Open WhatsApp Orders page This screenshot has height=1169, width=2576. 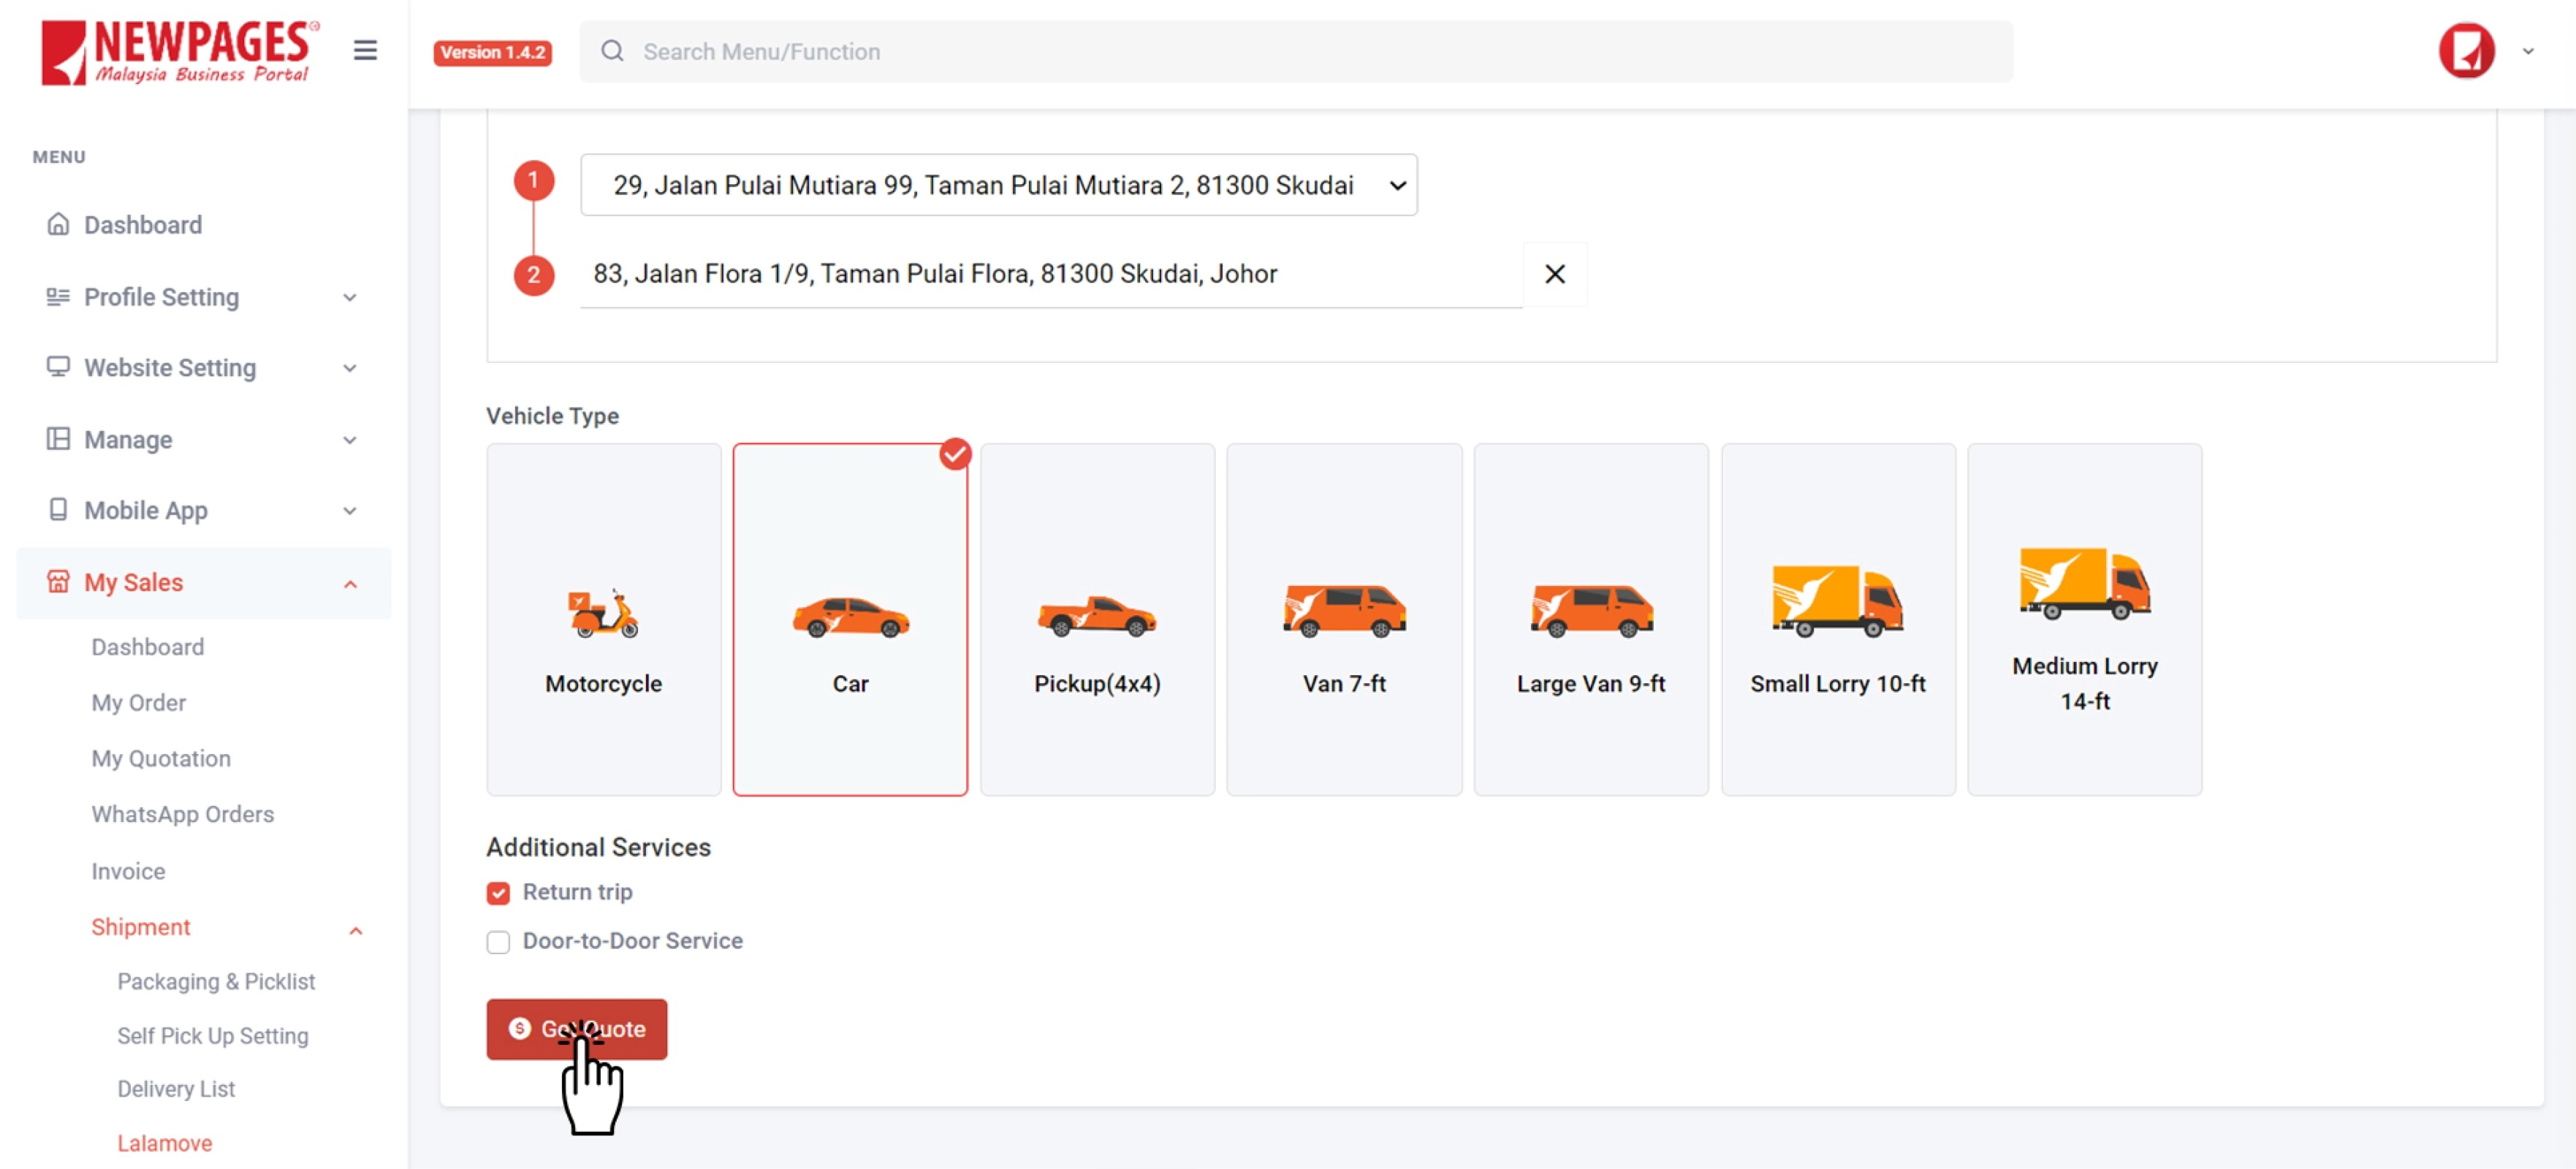point(183,814)
